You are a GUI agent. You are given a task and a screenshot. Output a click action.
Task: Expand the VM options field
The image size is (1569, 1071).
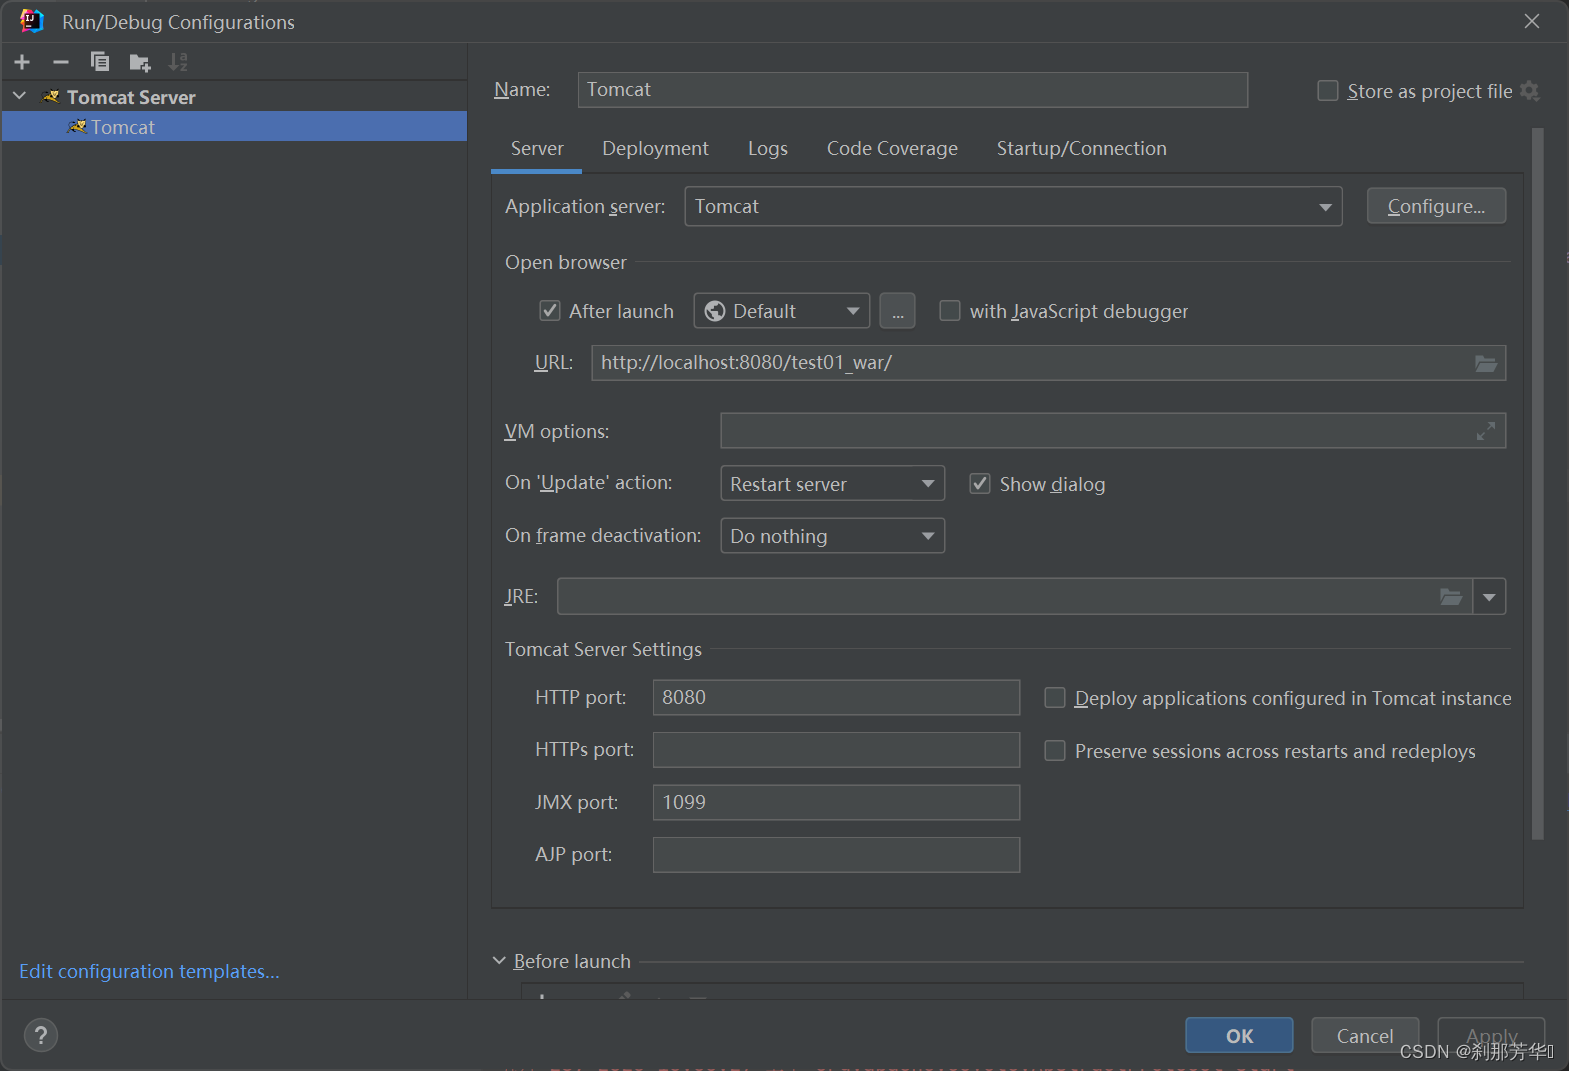(x=1486, y=431)
